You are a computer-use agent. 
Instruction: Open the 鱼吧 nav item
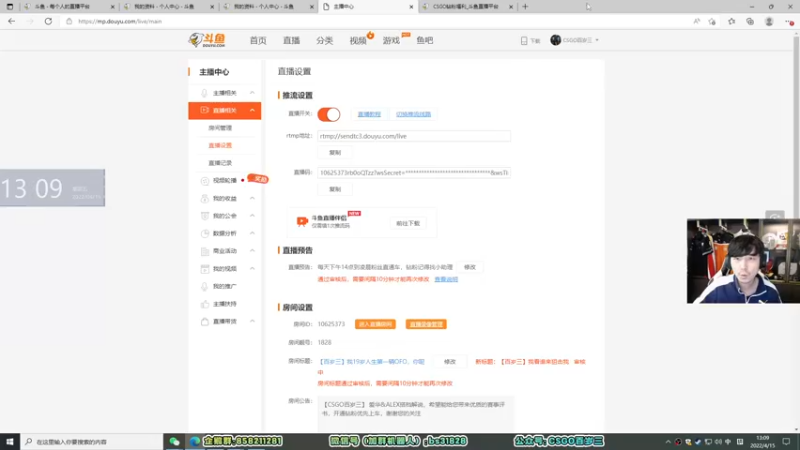click(x=424, y=40)
